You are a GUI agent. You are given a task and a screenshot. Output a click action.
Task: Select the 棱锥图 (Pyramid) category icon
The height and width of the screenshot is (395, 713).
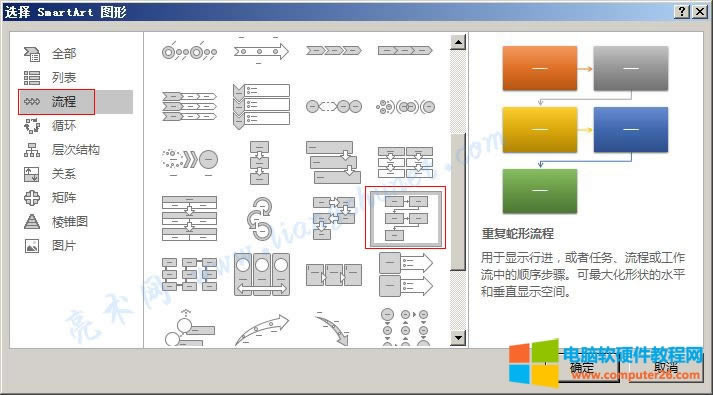pyautogui.click(x=32, y=222)
